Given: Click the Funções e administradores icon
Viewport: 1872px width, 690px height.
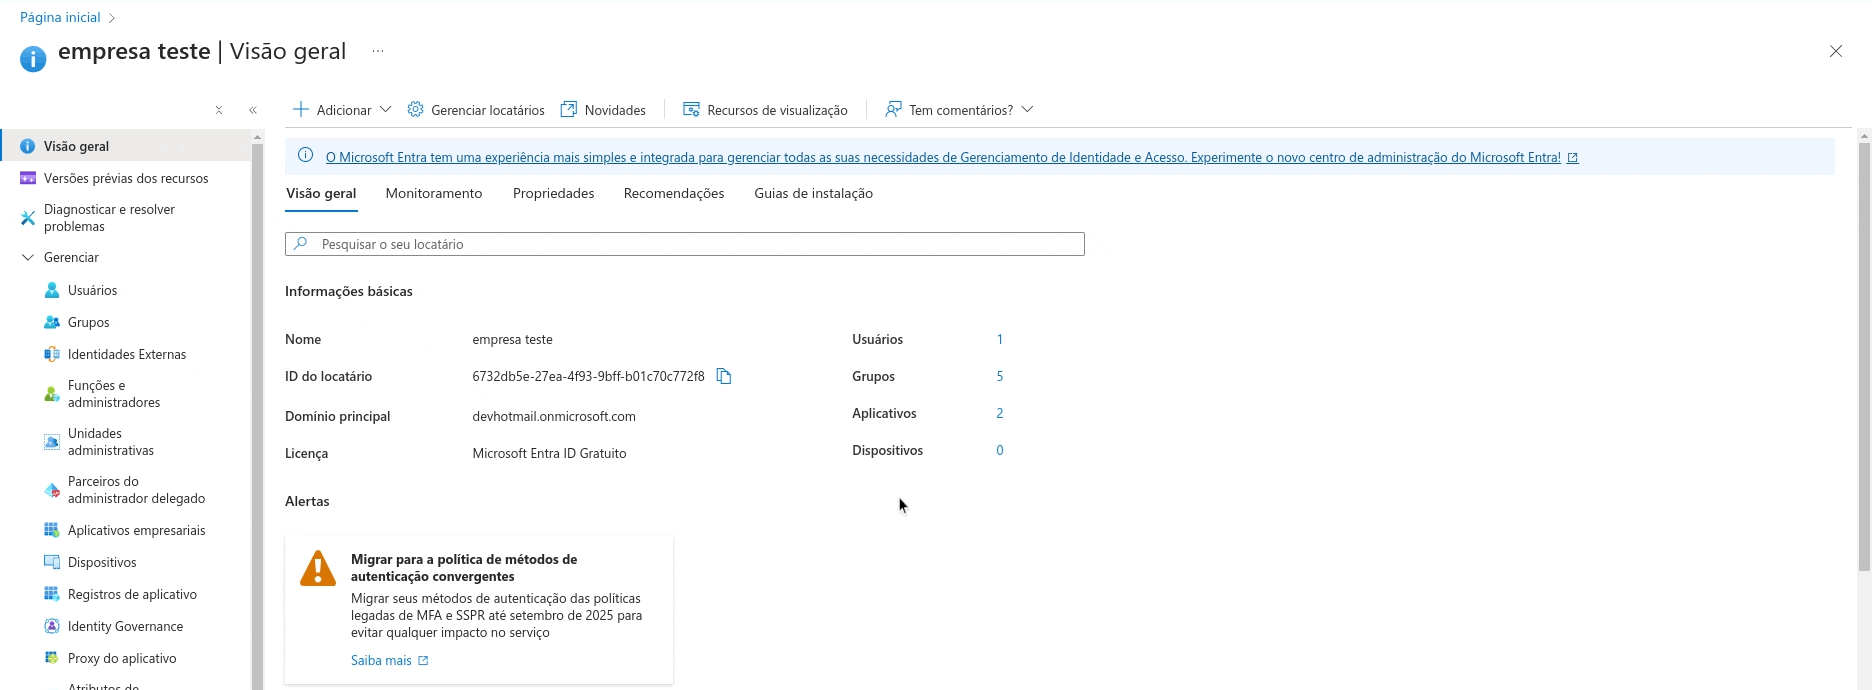Looking at the screenshot, I should coord(52,394).
